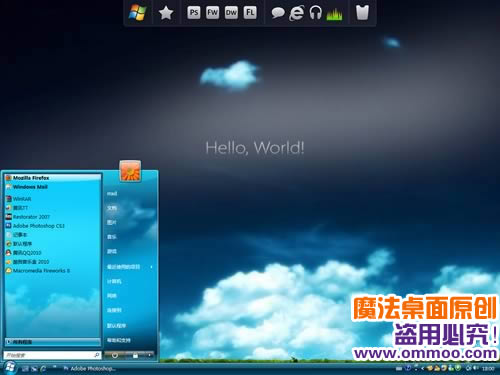The width and height of the screenshot is (500, 375).
Task: Open 计算机 (Computer) in Start menu
Action: [114, 282]
